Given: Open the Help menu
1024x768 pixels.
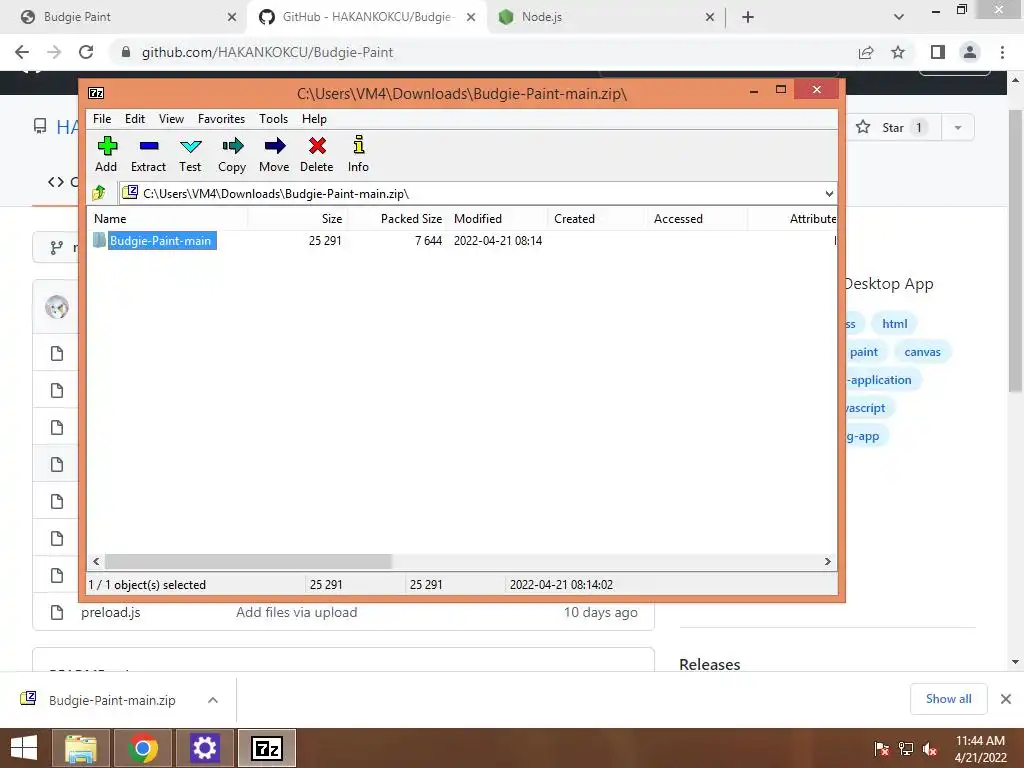Looking at the screenshot, I should pos(314,119).
